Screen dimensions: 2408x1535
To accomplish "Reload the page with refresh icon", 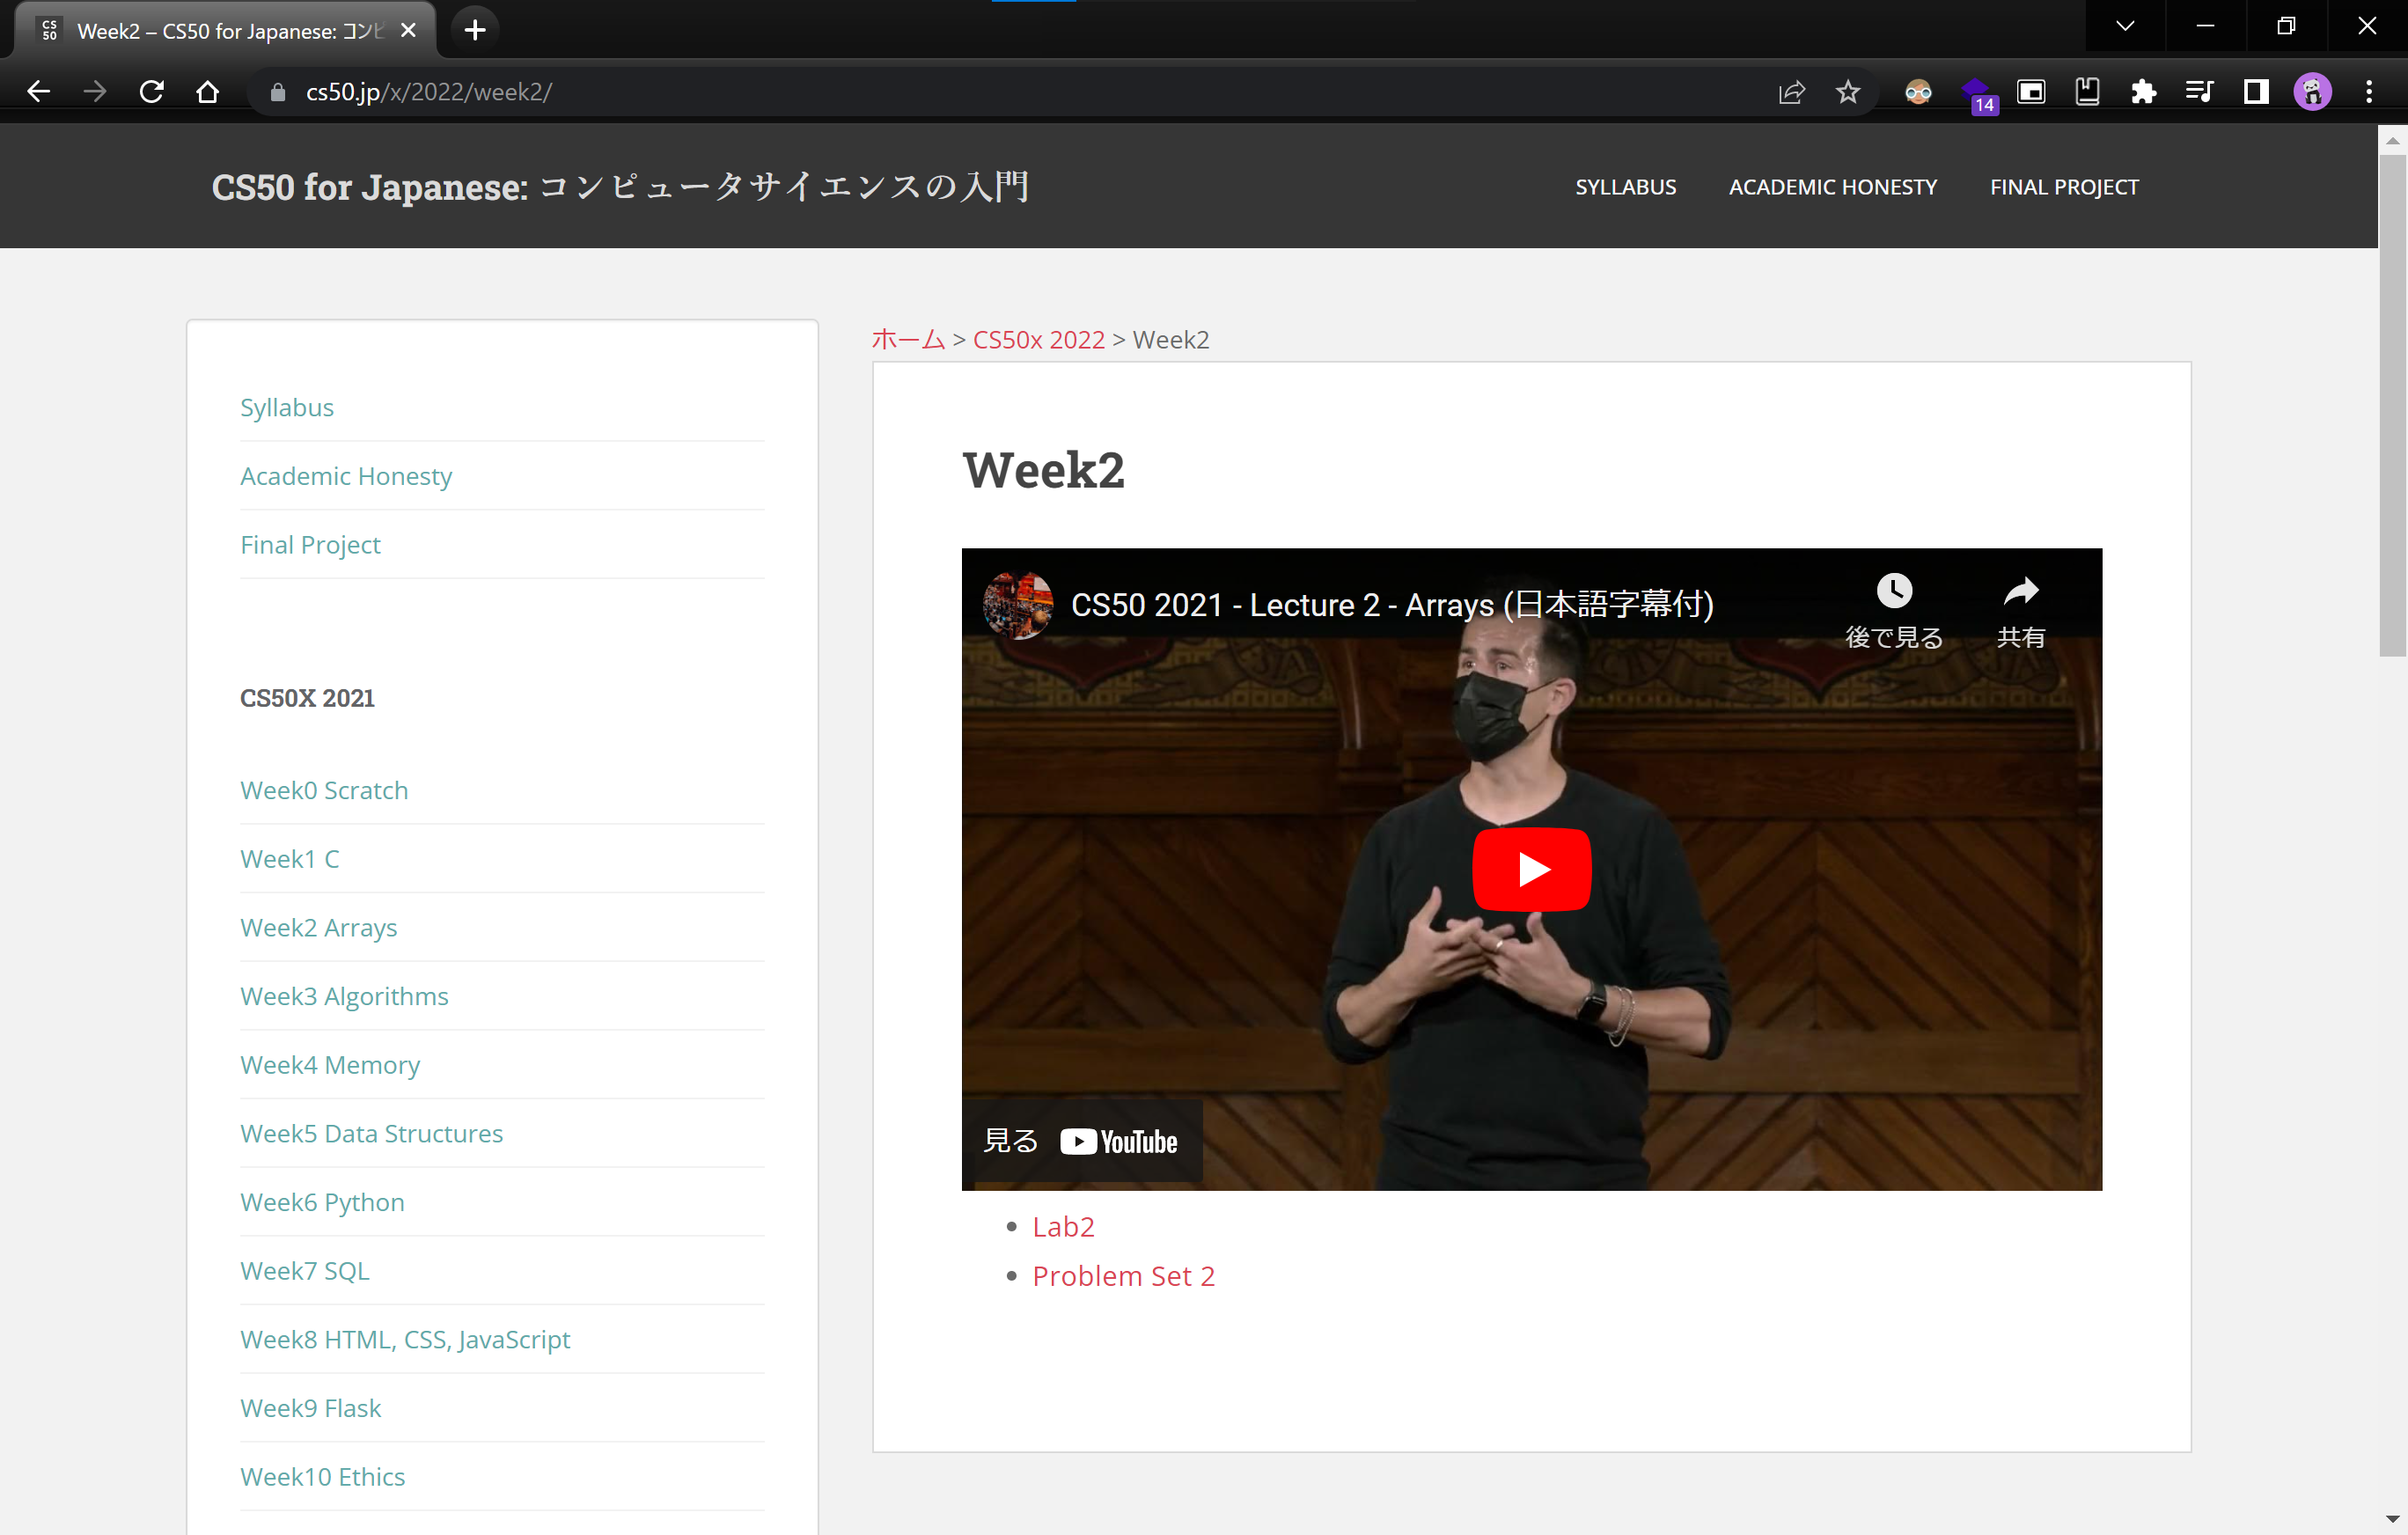I will (151, 92).
